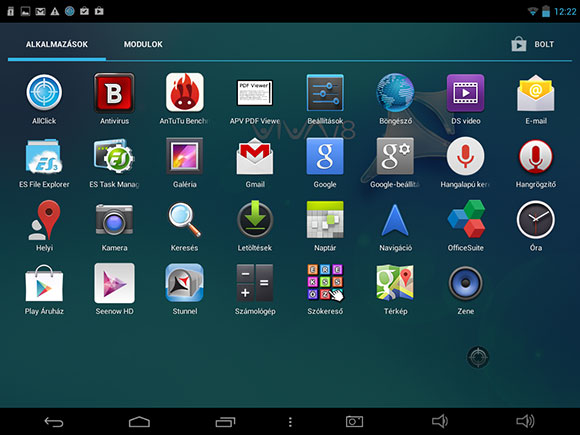
Task: Open Térkép maps
Action: pyautogui.click(x=395, y=282)
